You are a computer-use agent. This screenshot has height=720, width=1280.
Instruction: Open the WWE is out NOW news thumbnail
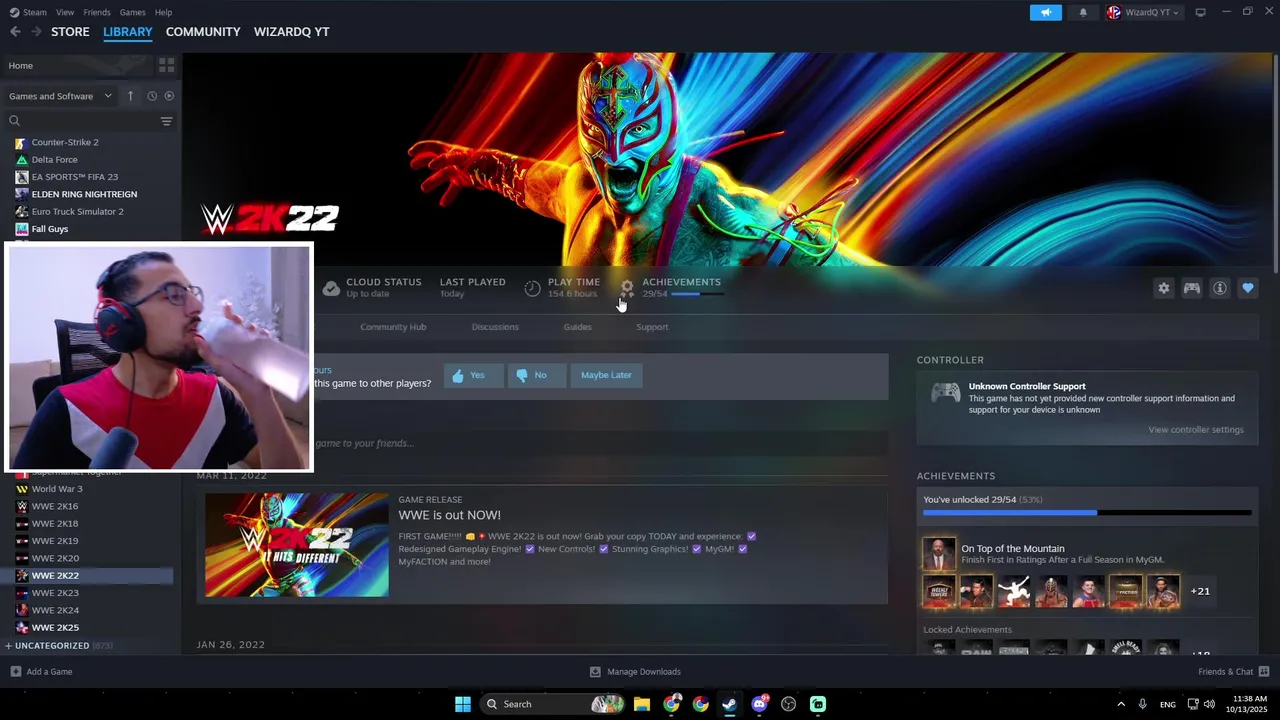coord(296,545)
